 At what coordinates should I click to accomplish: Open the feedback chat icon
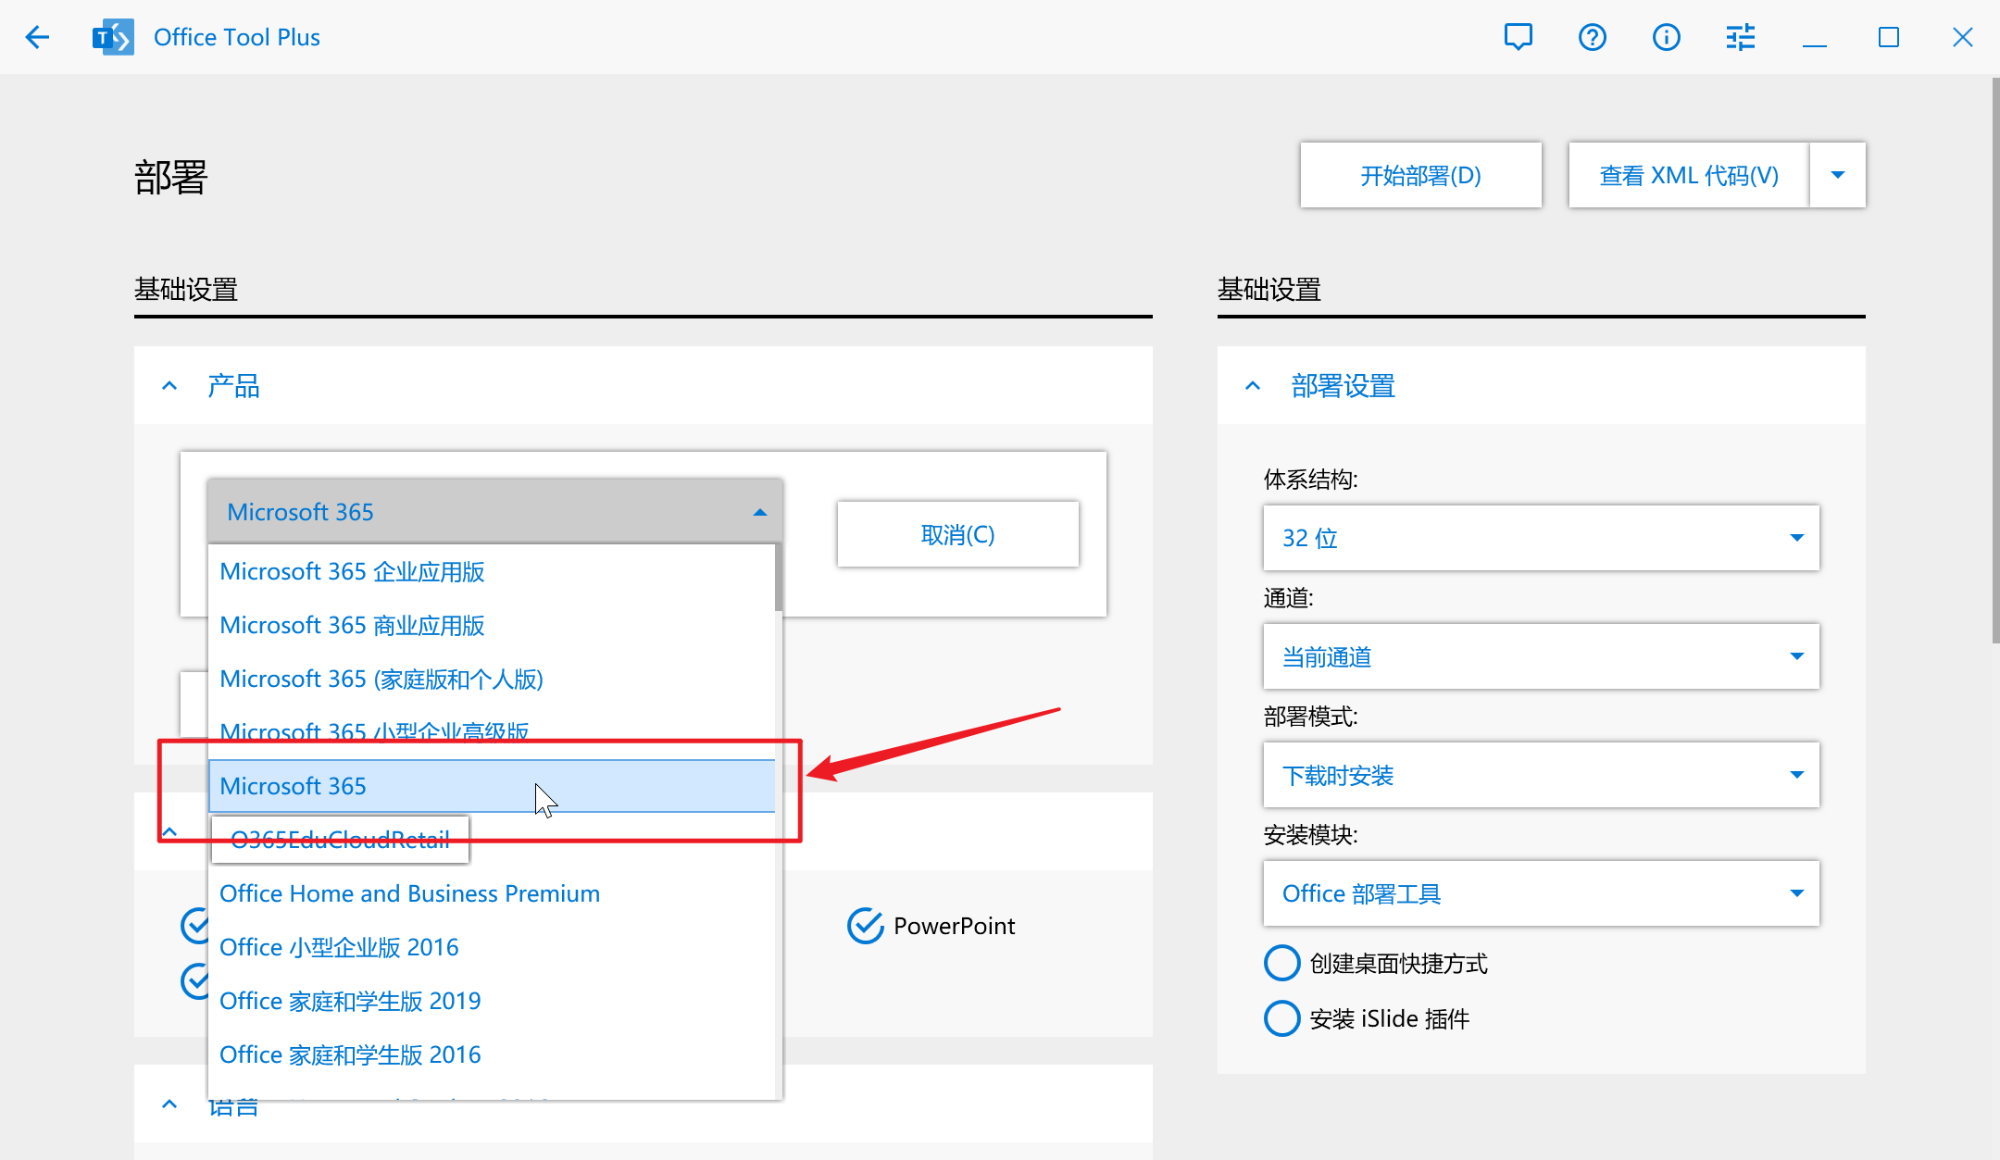1518,38
